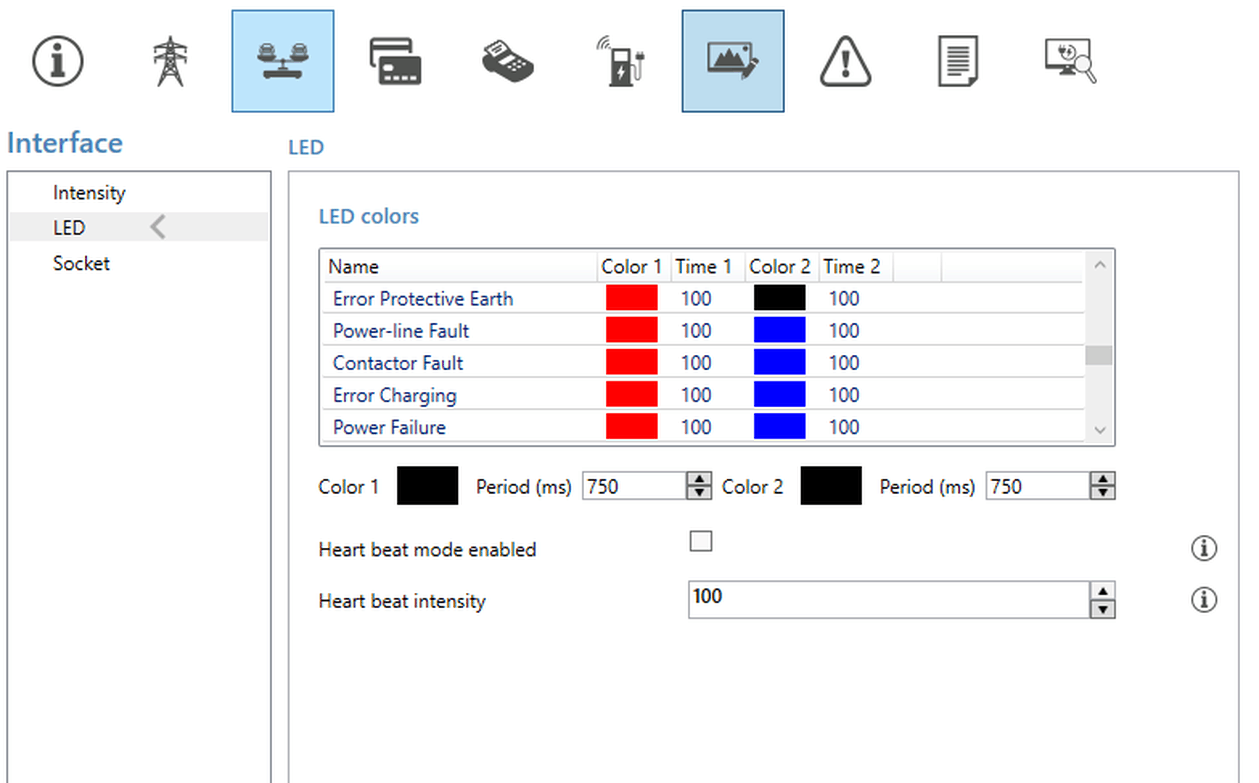
Task: Open the power grid pylon section
Action: coord(170,61)
